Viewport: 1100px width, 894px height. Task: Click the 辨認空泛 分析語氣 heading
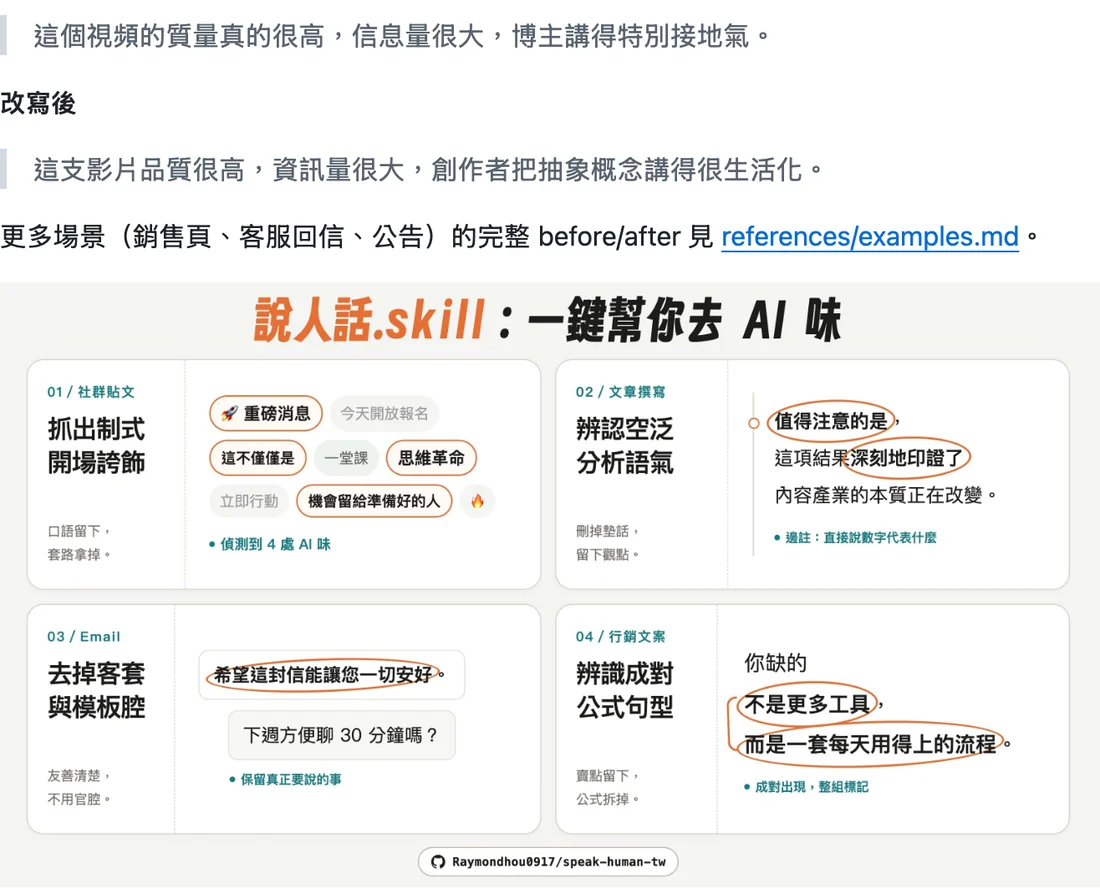[x=624, y=446]
